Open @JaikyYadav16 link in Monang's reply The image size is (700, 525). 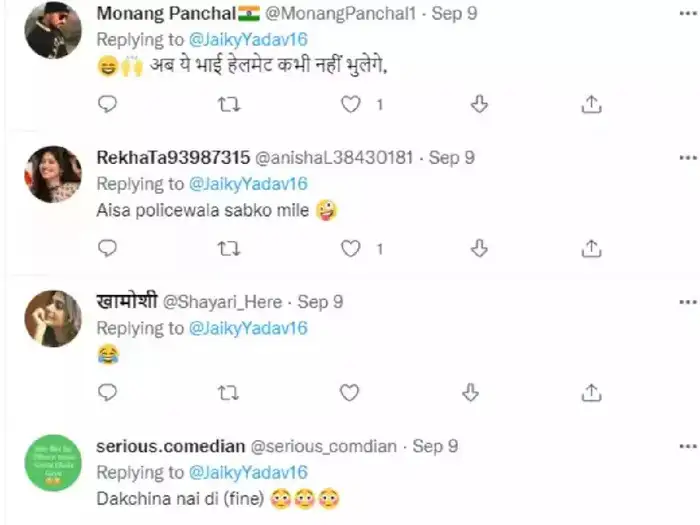248,39
